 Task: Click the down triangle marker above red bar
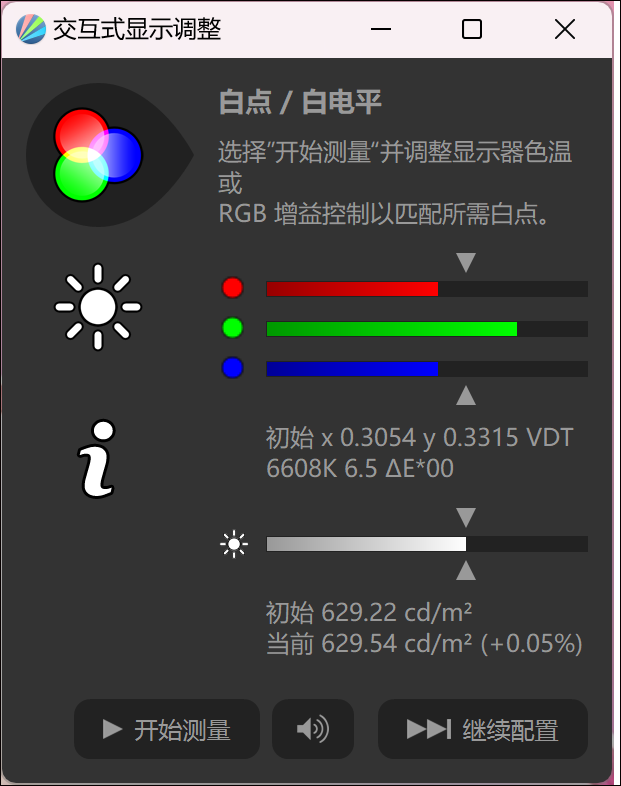tap(466, 262)
